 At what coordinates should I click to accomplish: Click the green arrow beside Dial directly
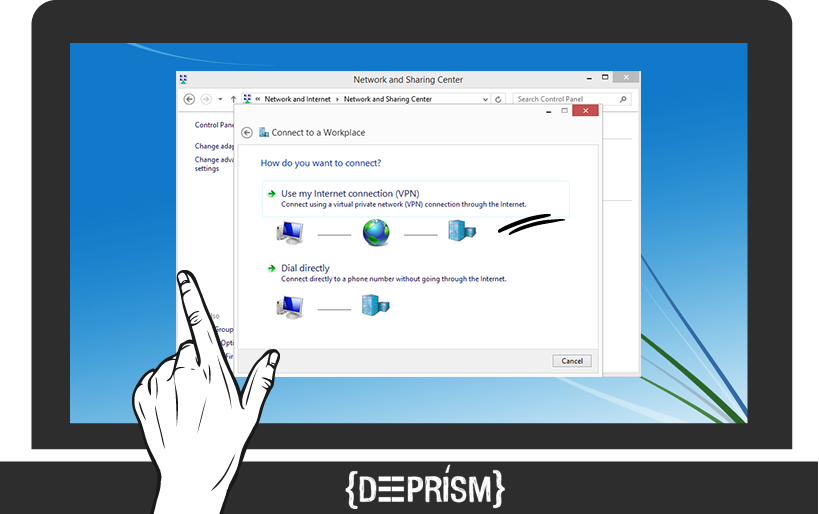click(271, 268)
